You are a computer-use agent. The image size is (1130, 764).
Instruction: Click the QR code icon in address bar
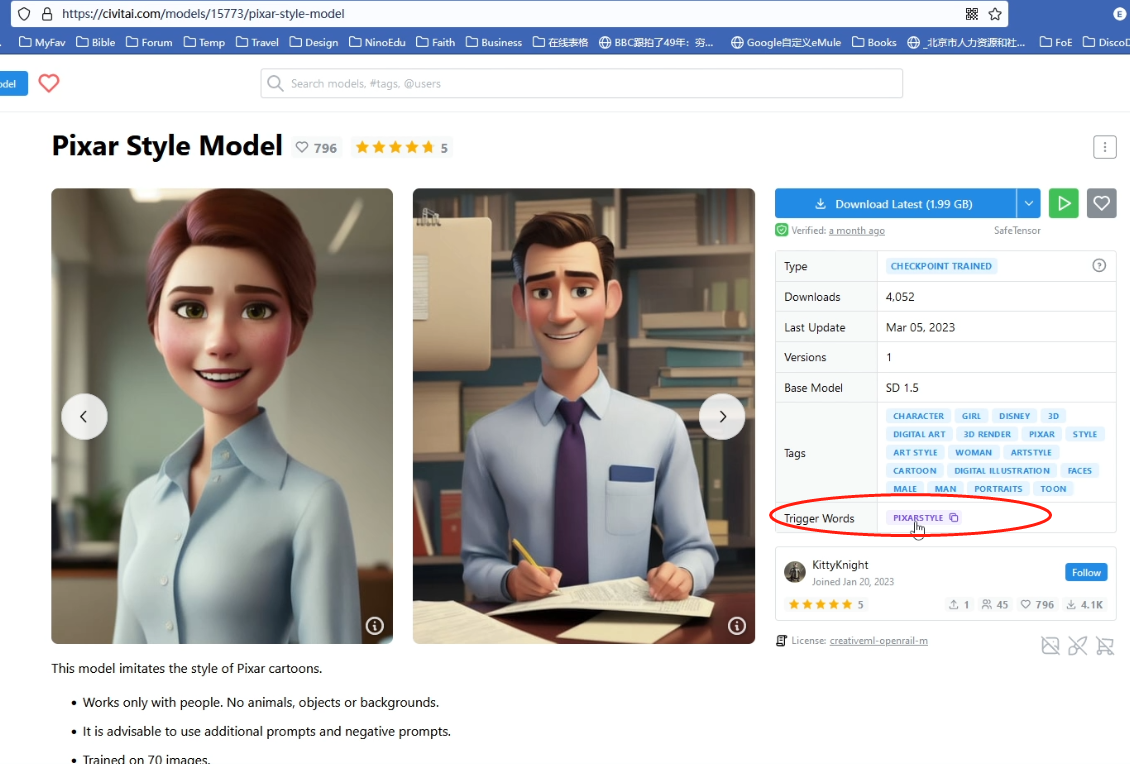pyautogui.click(x=972, y=14)
